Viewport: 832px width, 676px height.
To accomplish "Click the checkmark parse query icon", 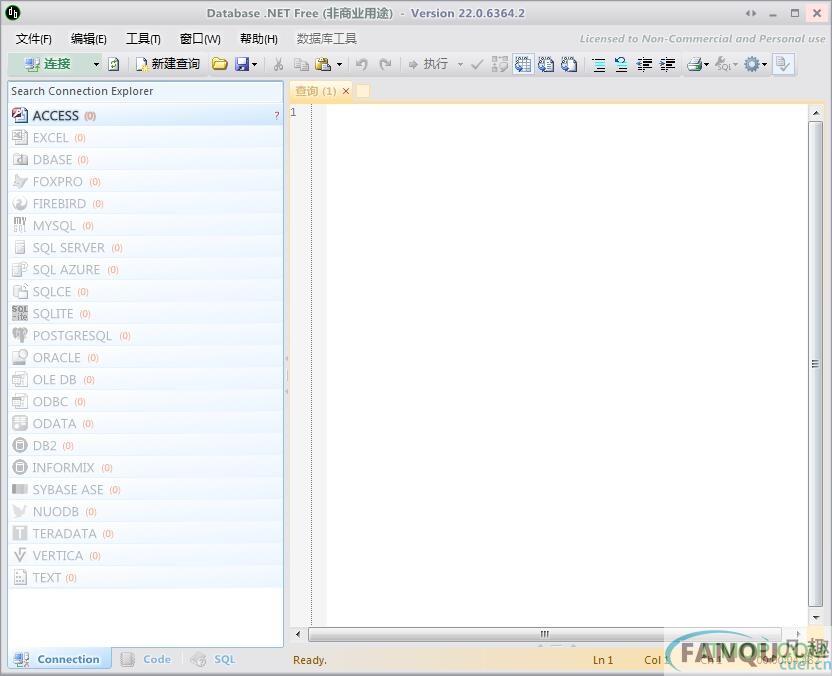I will coord(477,64).
